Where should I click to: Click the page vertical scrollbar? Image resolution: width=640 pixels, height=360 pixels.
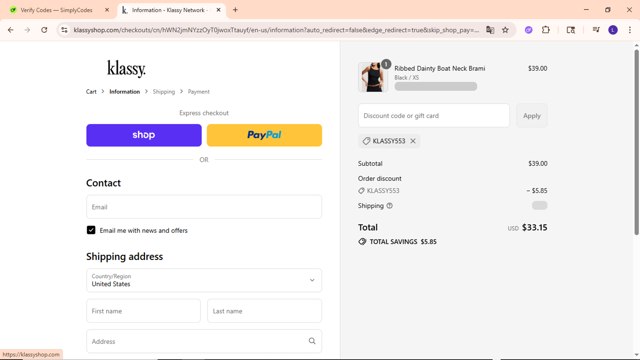click(636, 142)
